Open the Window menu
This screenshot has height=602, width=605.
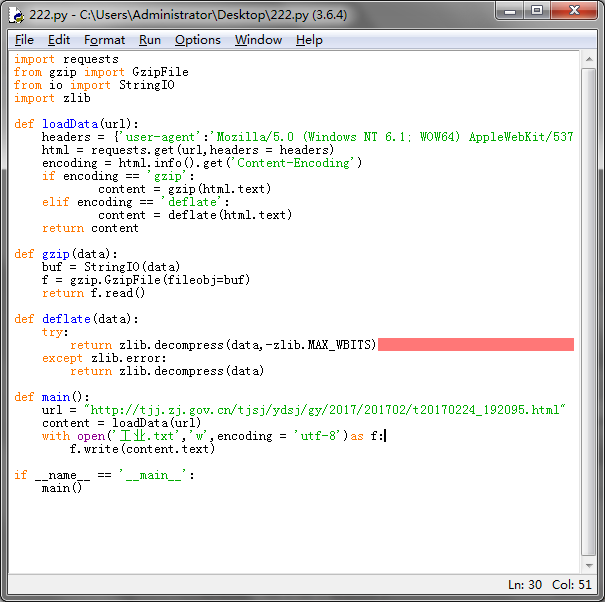pos(258,40)
